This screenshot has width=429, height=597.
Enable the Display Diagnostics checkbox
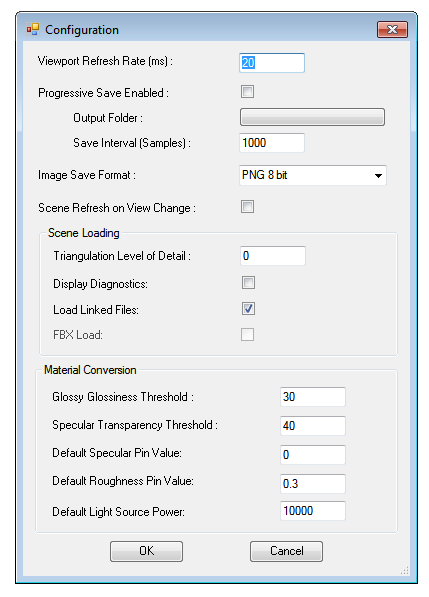coord(248,283)
